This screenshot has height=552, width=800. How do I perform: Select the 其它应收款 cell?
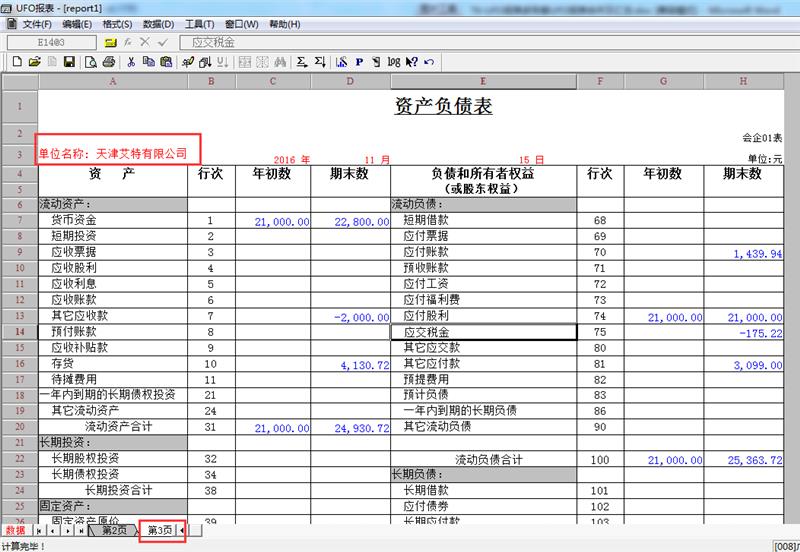pos(113,316)
